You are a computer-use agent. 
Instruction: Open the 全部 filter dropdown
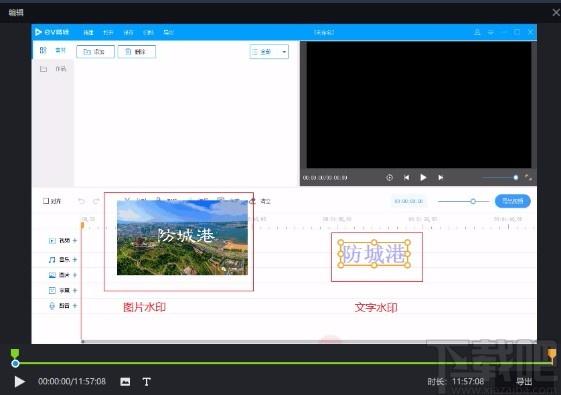point(269,52)
